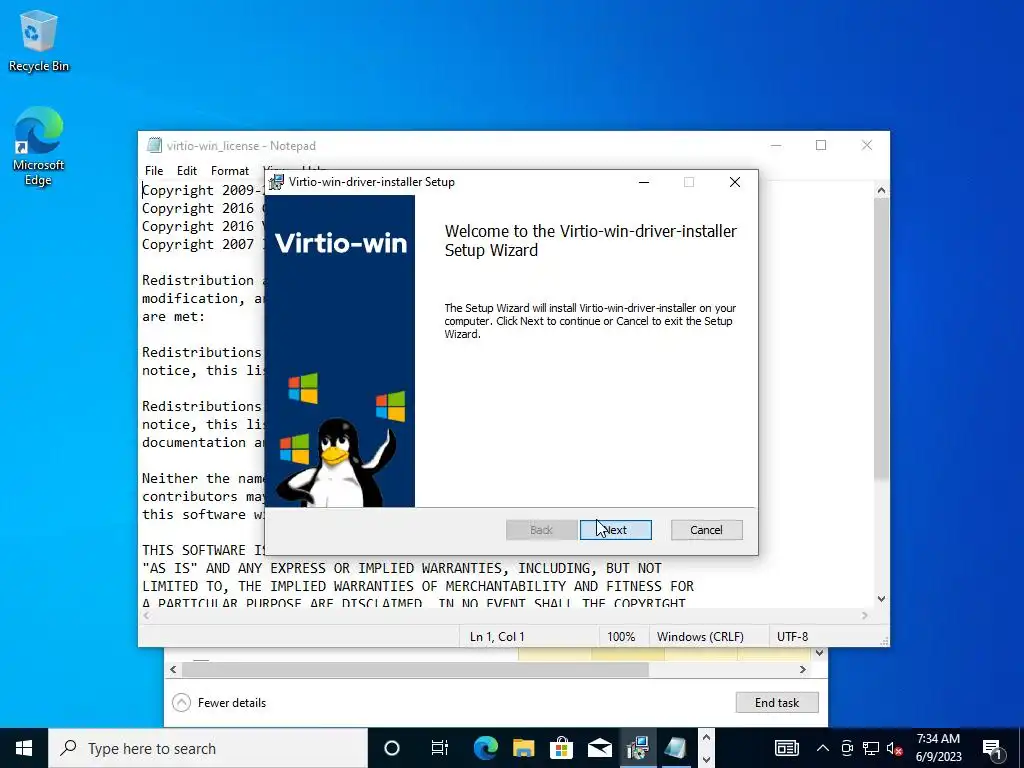Click the Task Manager scrollbar down arrow

pos(820,653)
